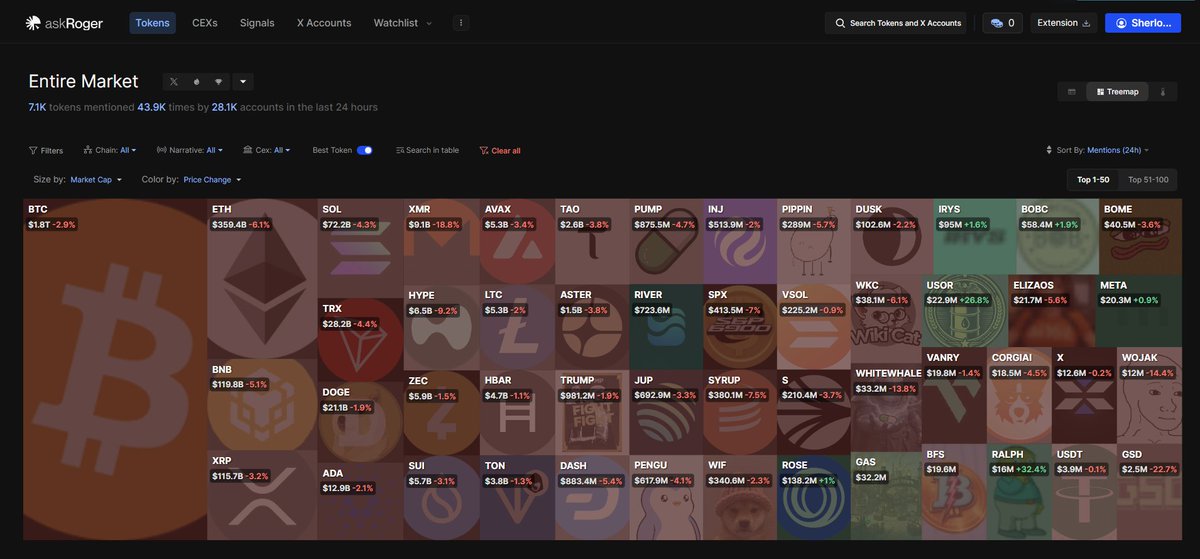Expand the Watchlist menu dropdown
The height and width of the screenshot is (559, 1200).
pos(403,22)
